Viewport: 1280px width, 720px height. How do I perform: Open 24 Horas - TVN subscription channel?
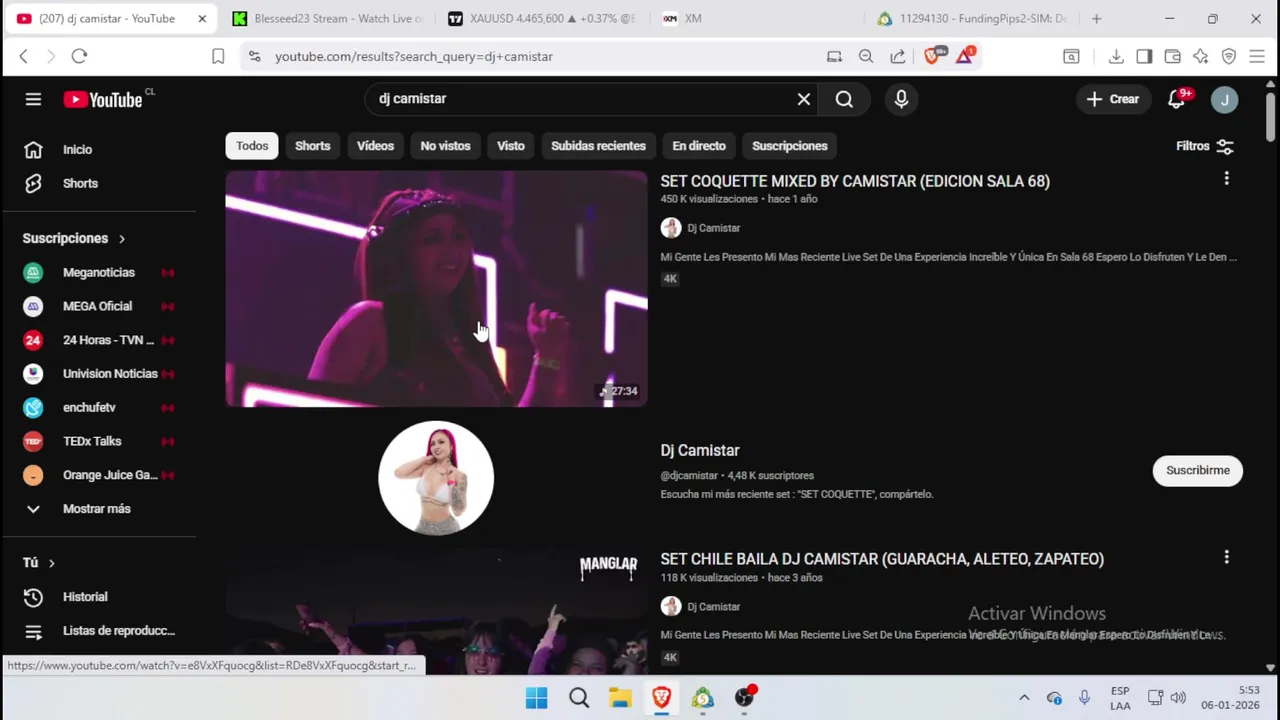[98, 340]
